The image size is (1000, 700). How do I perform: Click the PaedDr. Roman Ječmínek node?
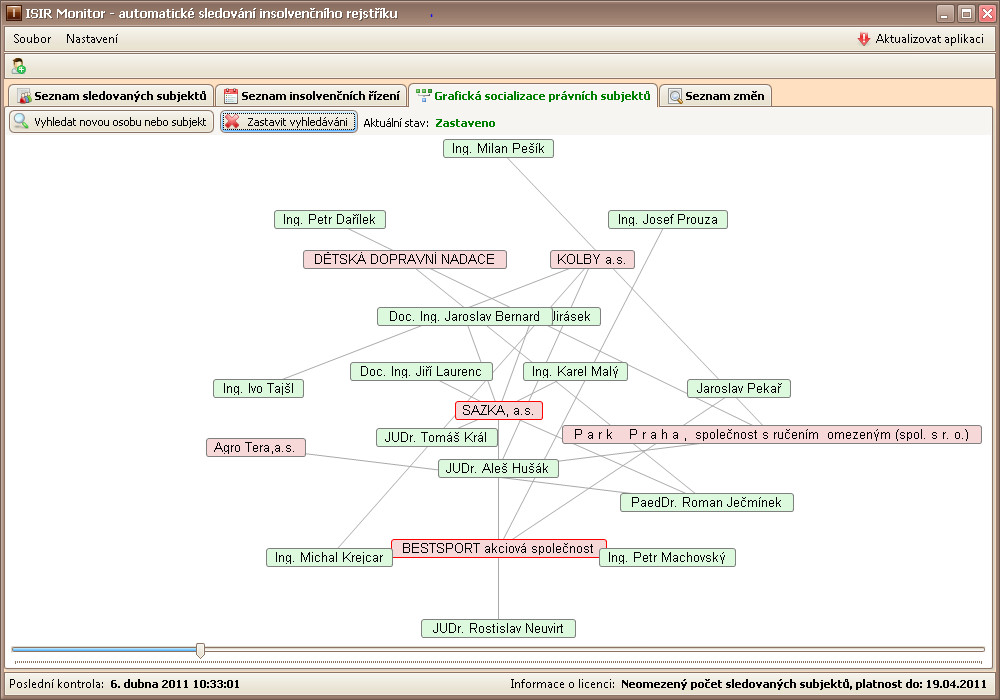point(707,502)
